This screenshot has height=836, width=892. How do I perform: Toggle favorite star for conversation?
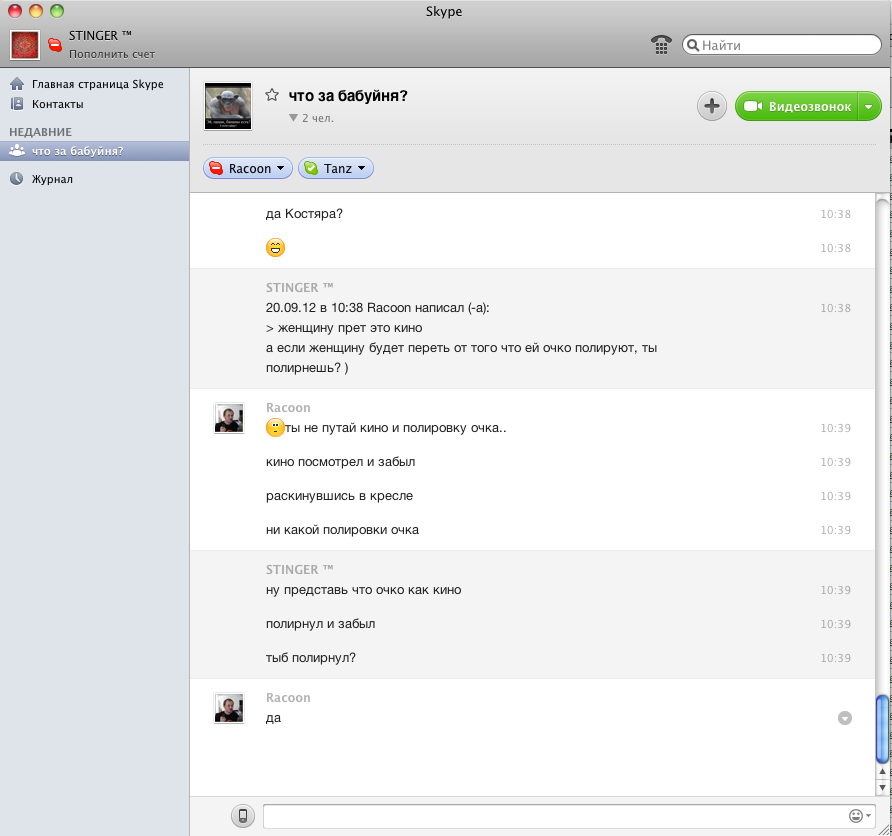point(272,95)
